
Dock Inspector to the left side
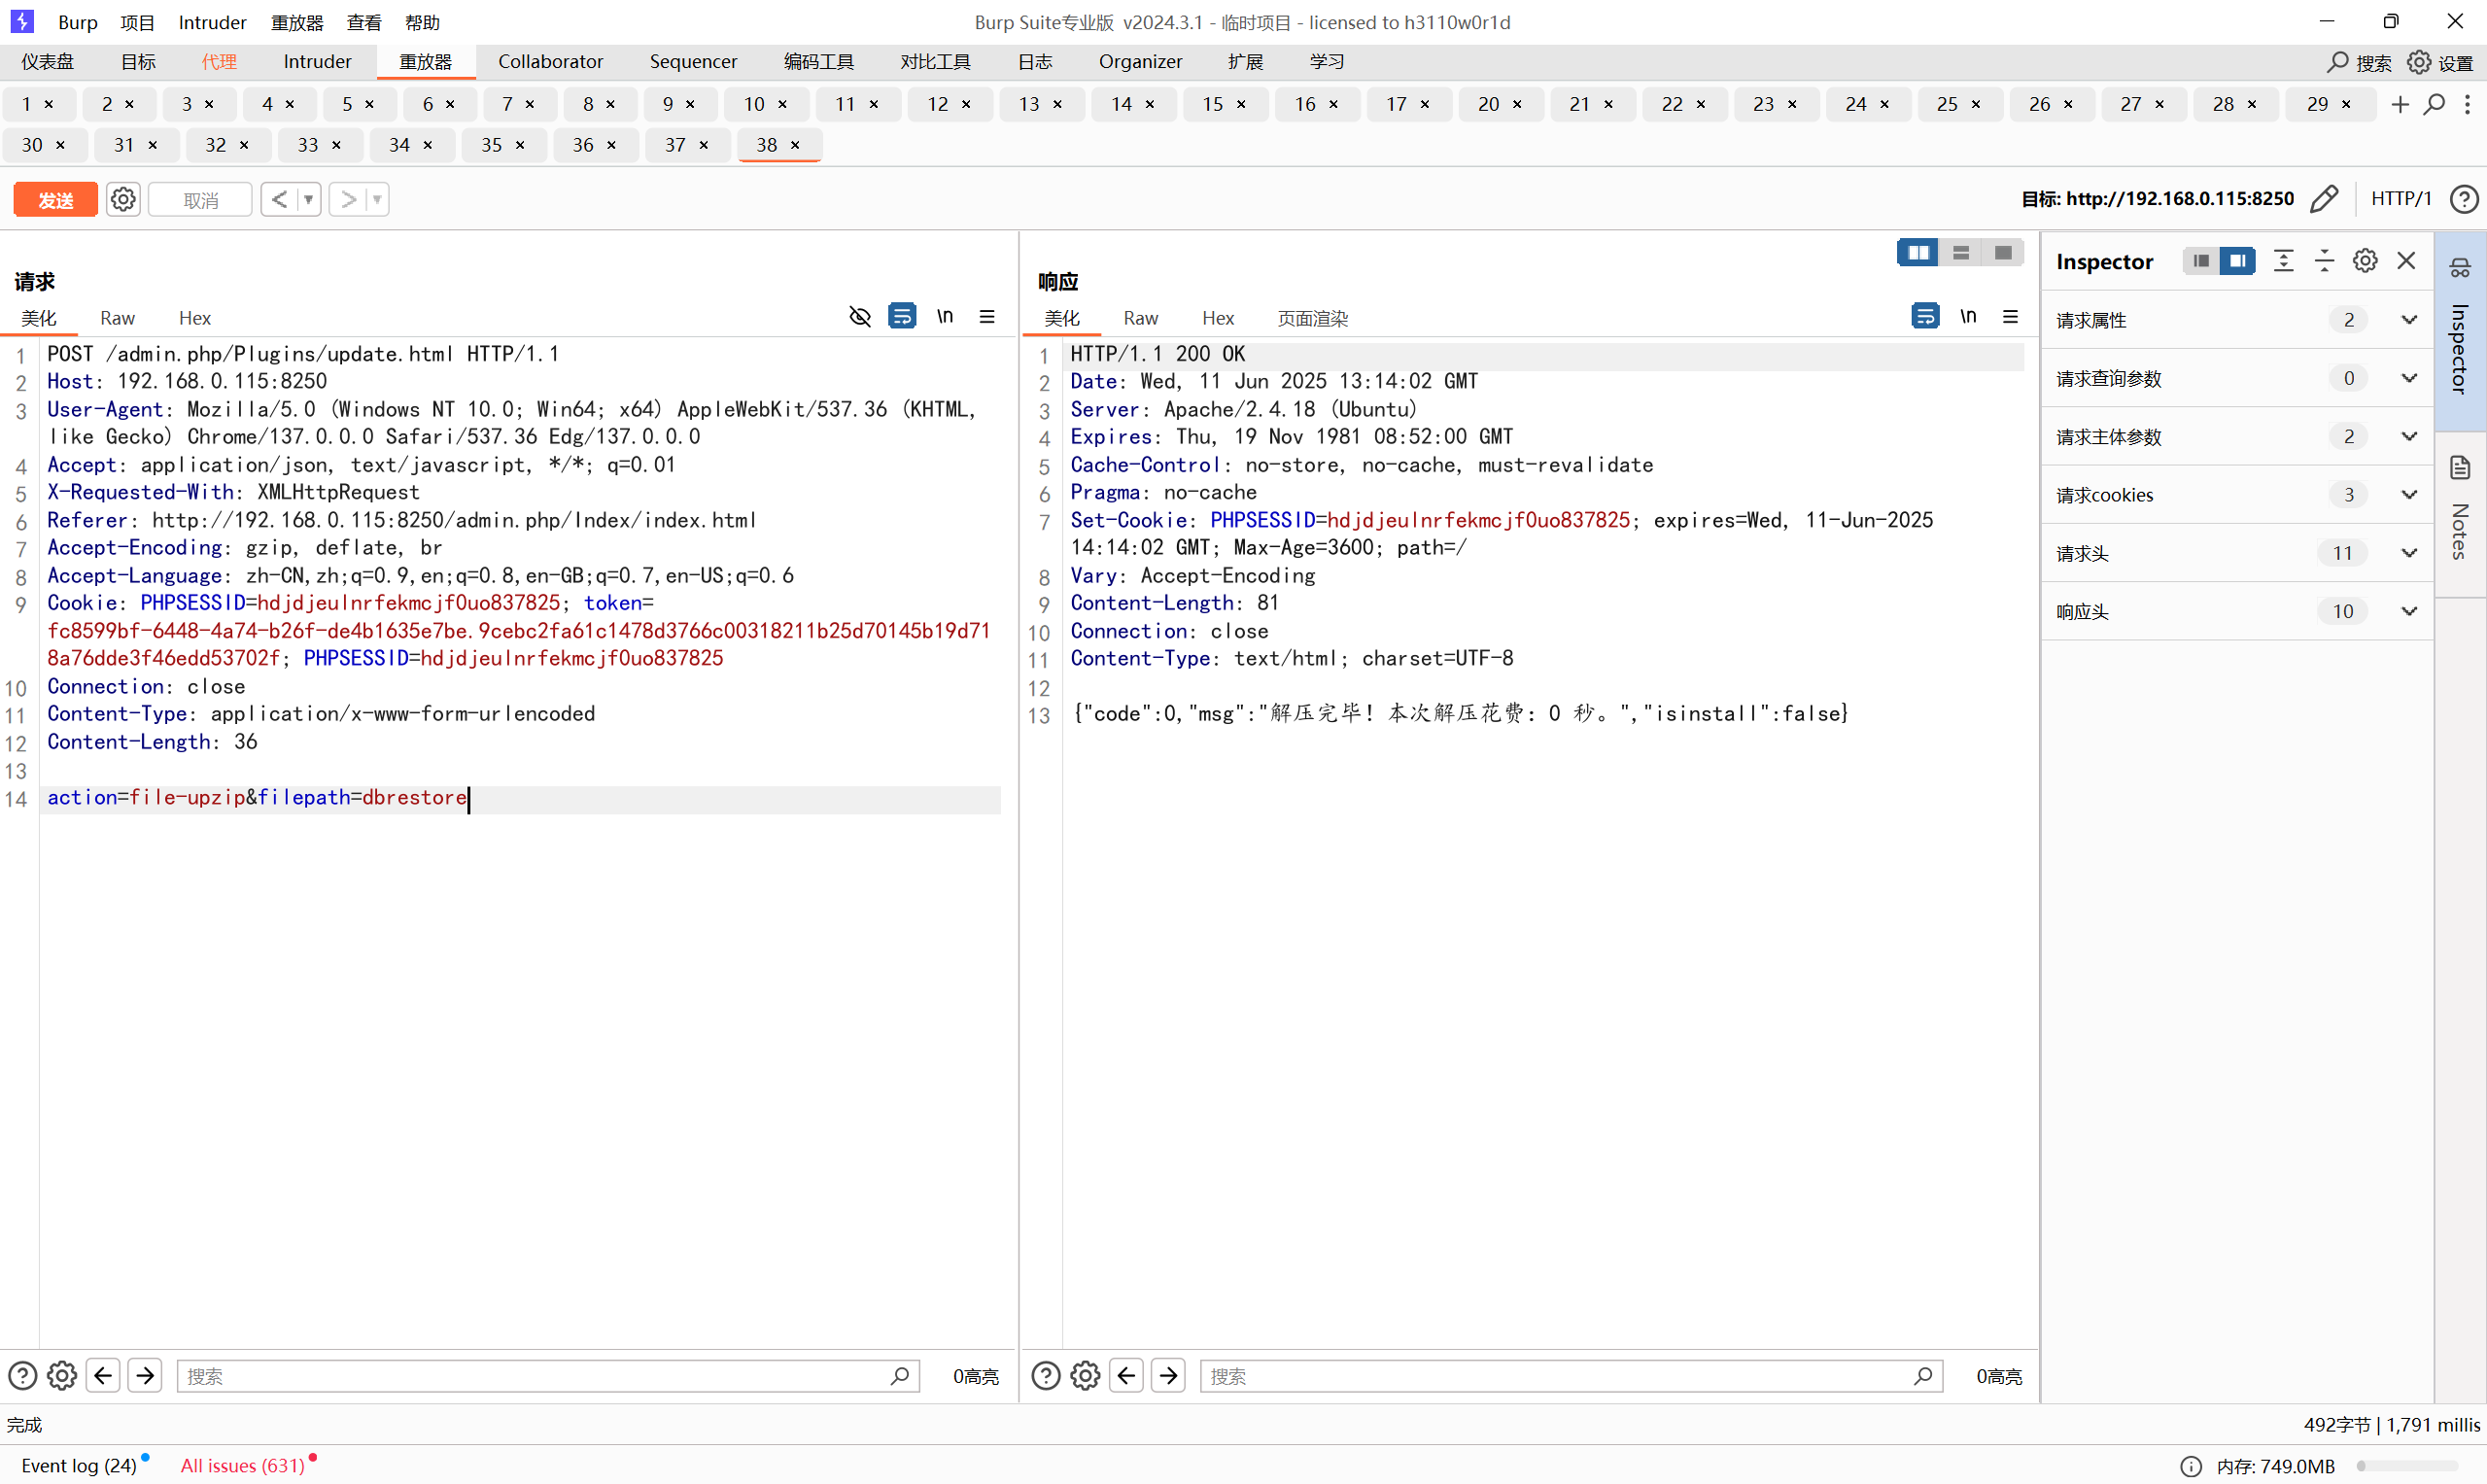[x=2200, y=261]
